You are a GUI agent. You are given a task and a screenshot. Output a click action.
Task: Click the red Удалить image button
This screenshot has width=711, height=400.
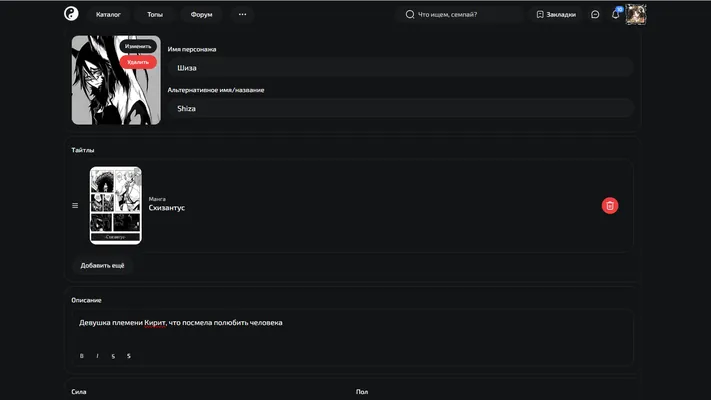[138, 62]
